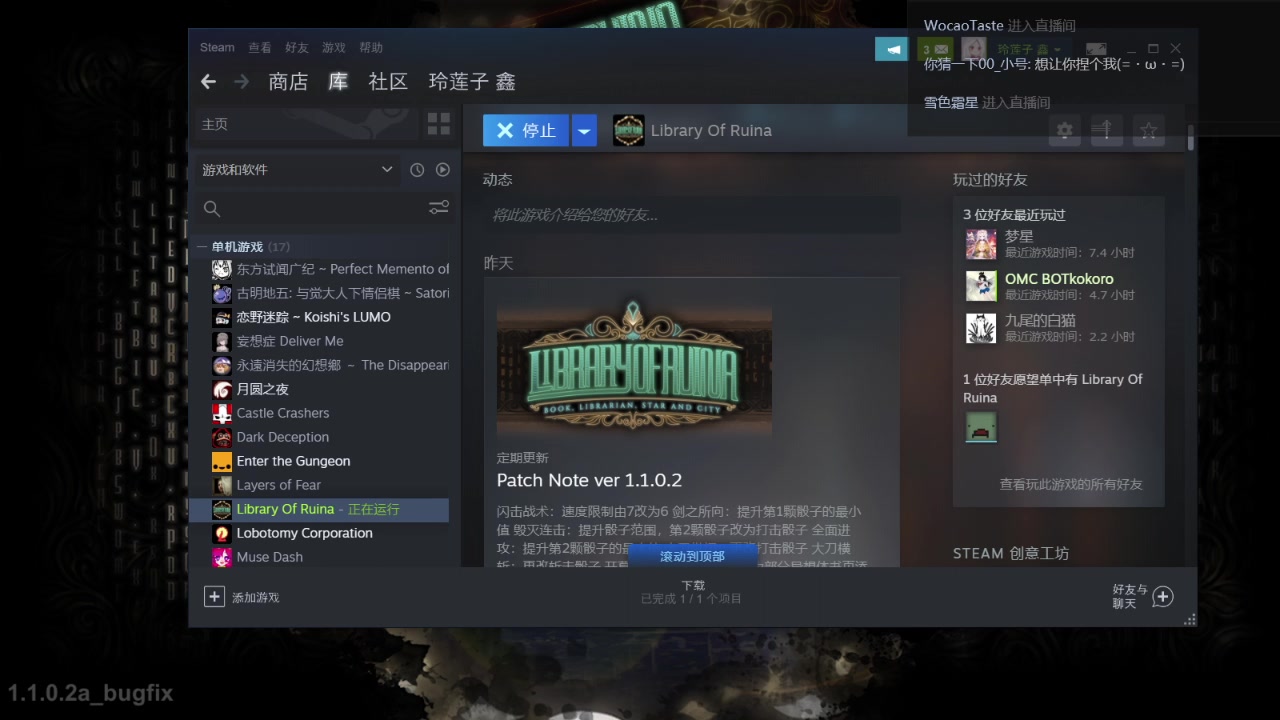Switch library to grid collections view
This screenshot has width=1280, height=720.
[x=439, y=124]
